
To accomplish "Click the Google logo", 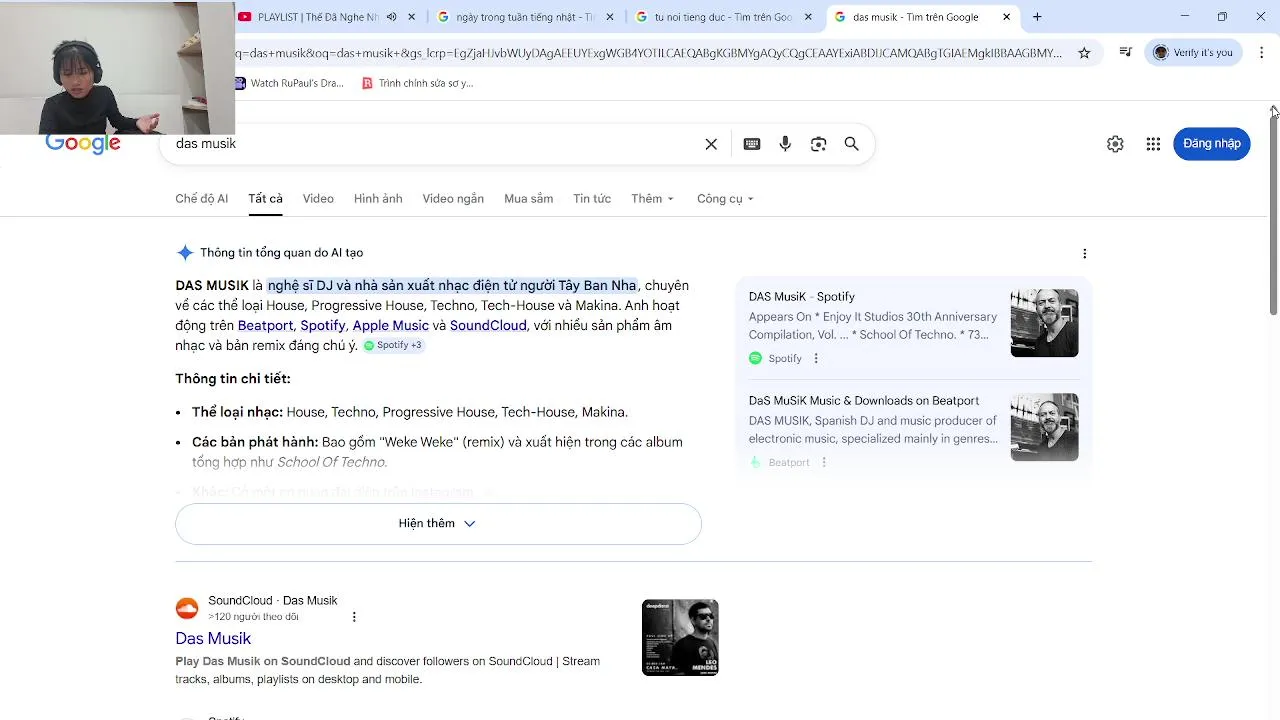I will click(x=83, y=144).
